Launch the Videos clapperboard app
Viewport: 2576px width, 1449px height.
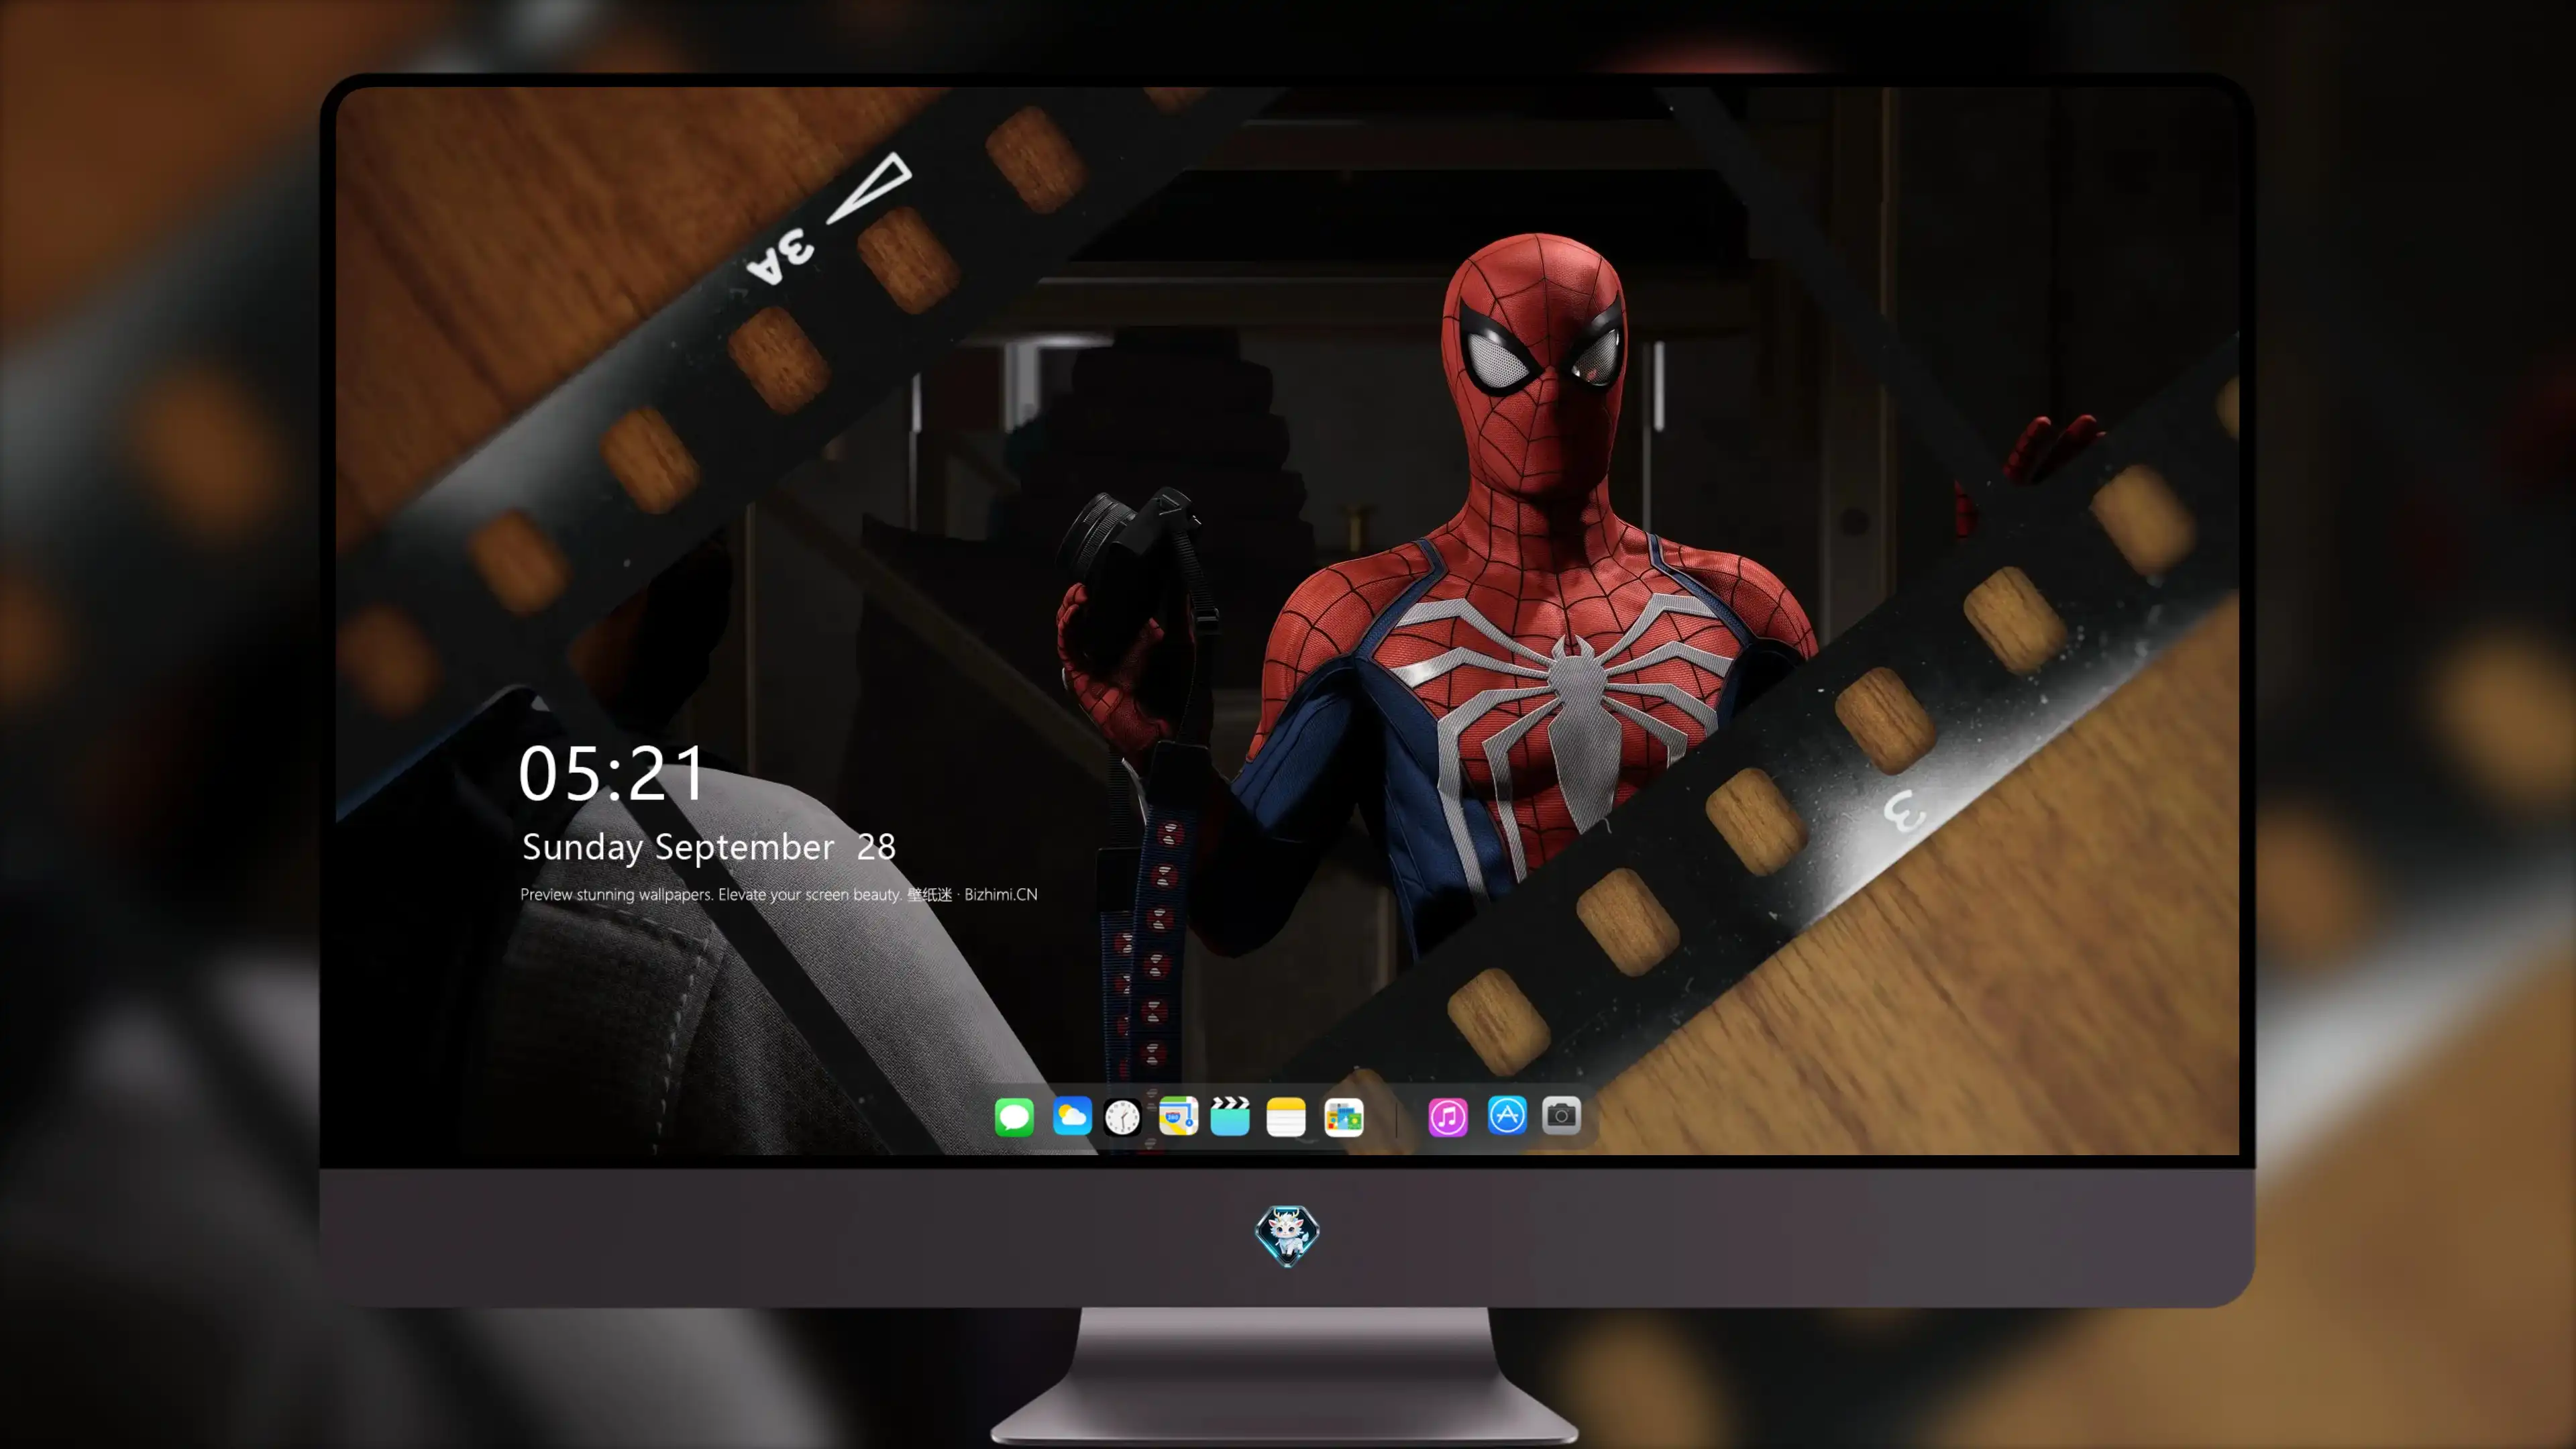1230,1116
